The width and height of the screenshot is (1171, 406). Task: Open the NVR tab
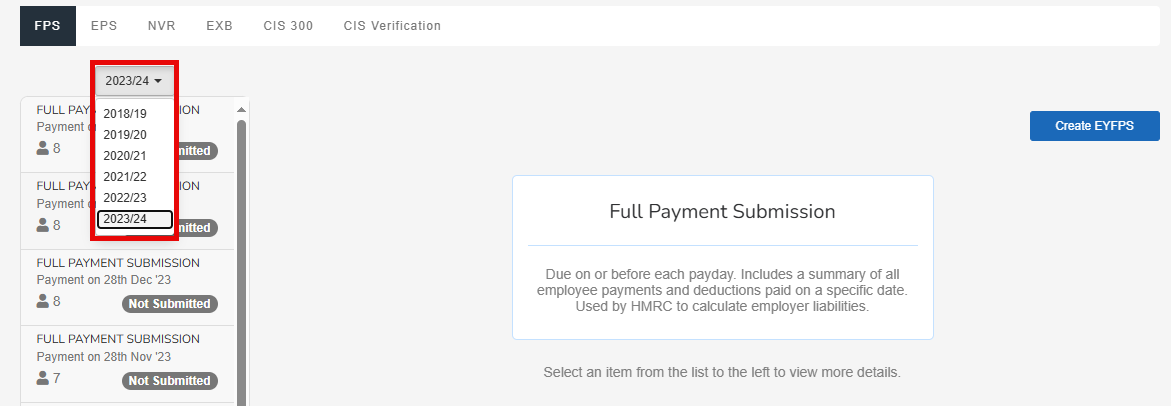(161, 26)
